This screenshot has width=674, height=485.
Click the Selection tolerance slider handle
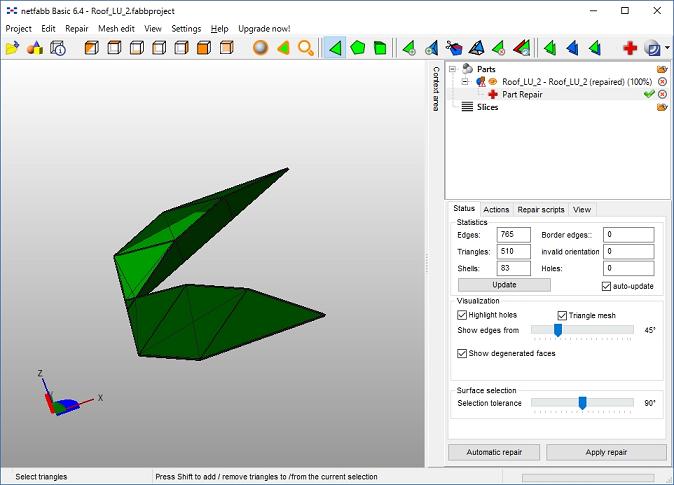click(x=582, y=403)
